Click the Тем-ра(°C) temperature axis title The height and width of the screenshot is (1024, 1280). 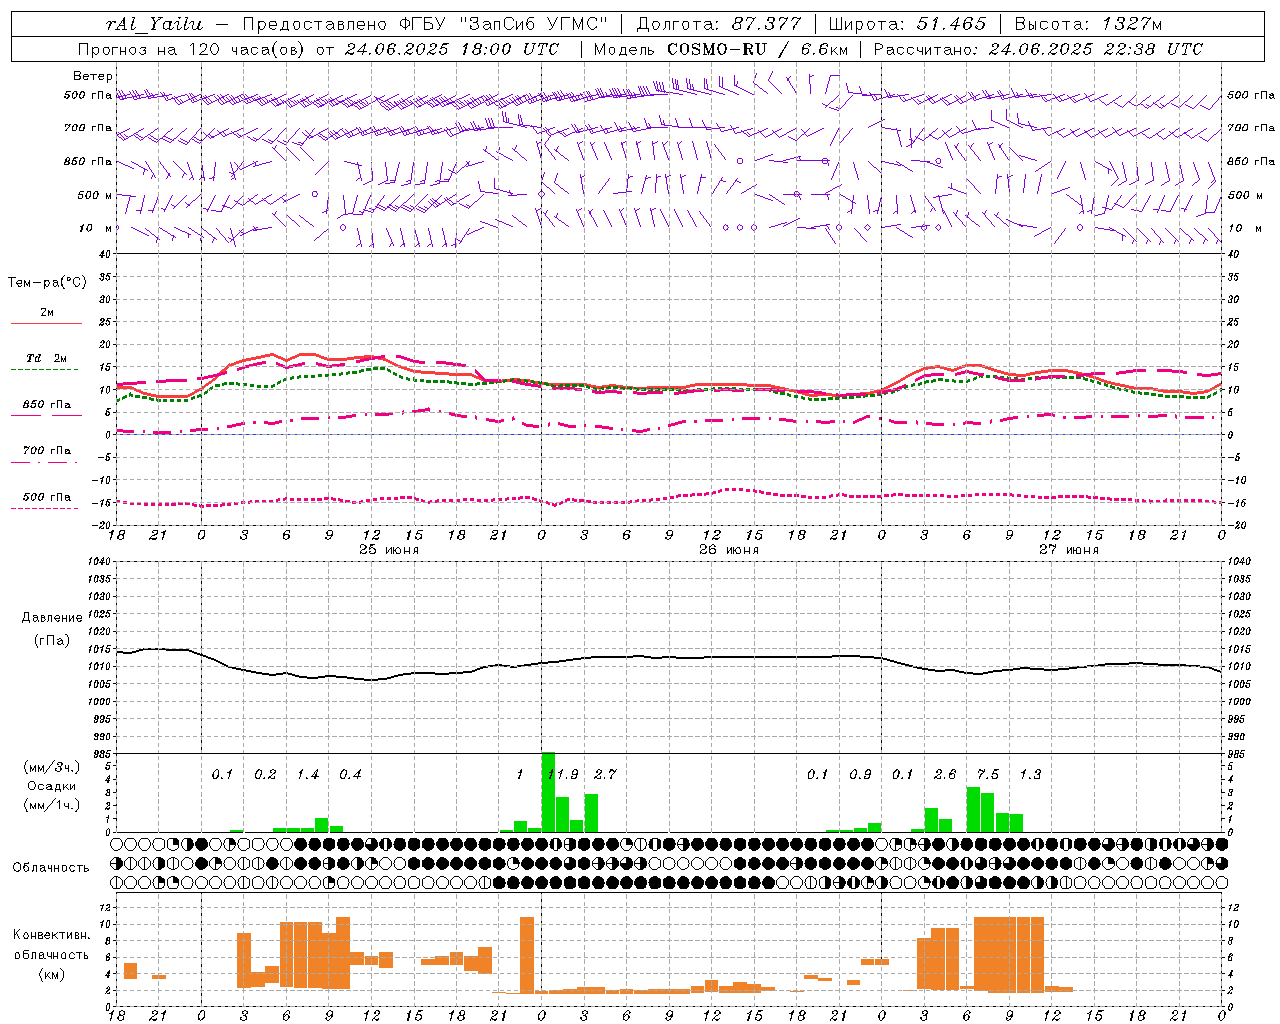[47, 283]
